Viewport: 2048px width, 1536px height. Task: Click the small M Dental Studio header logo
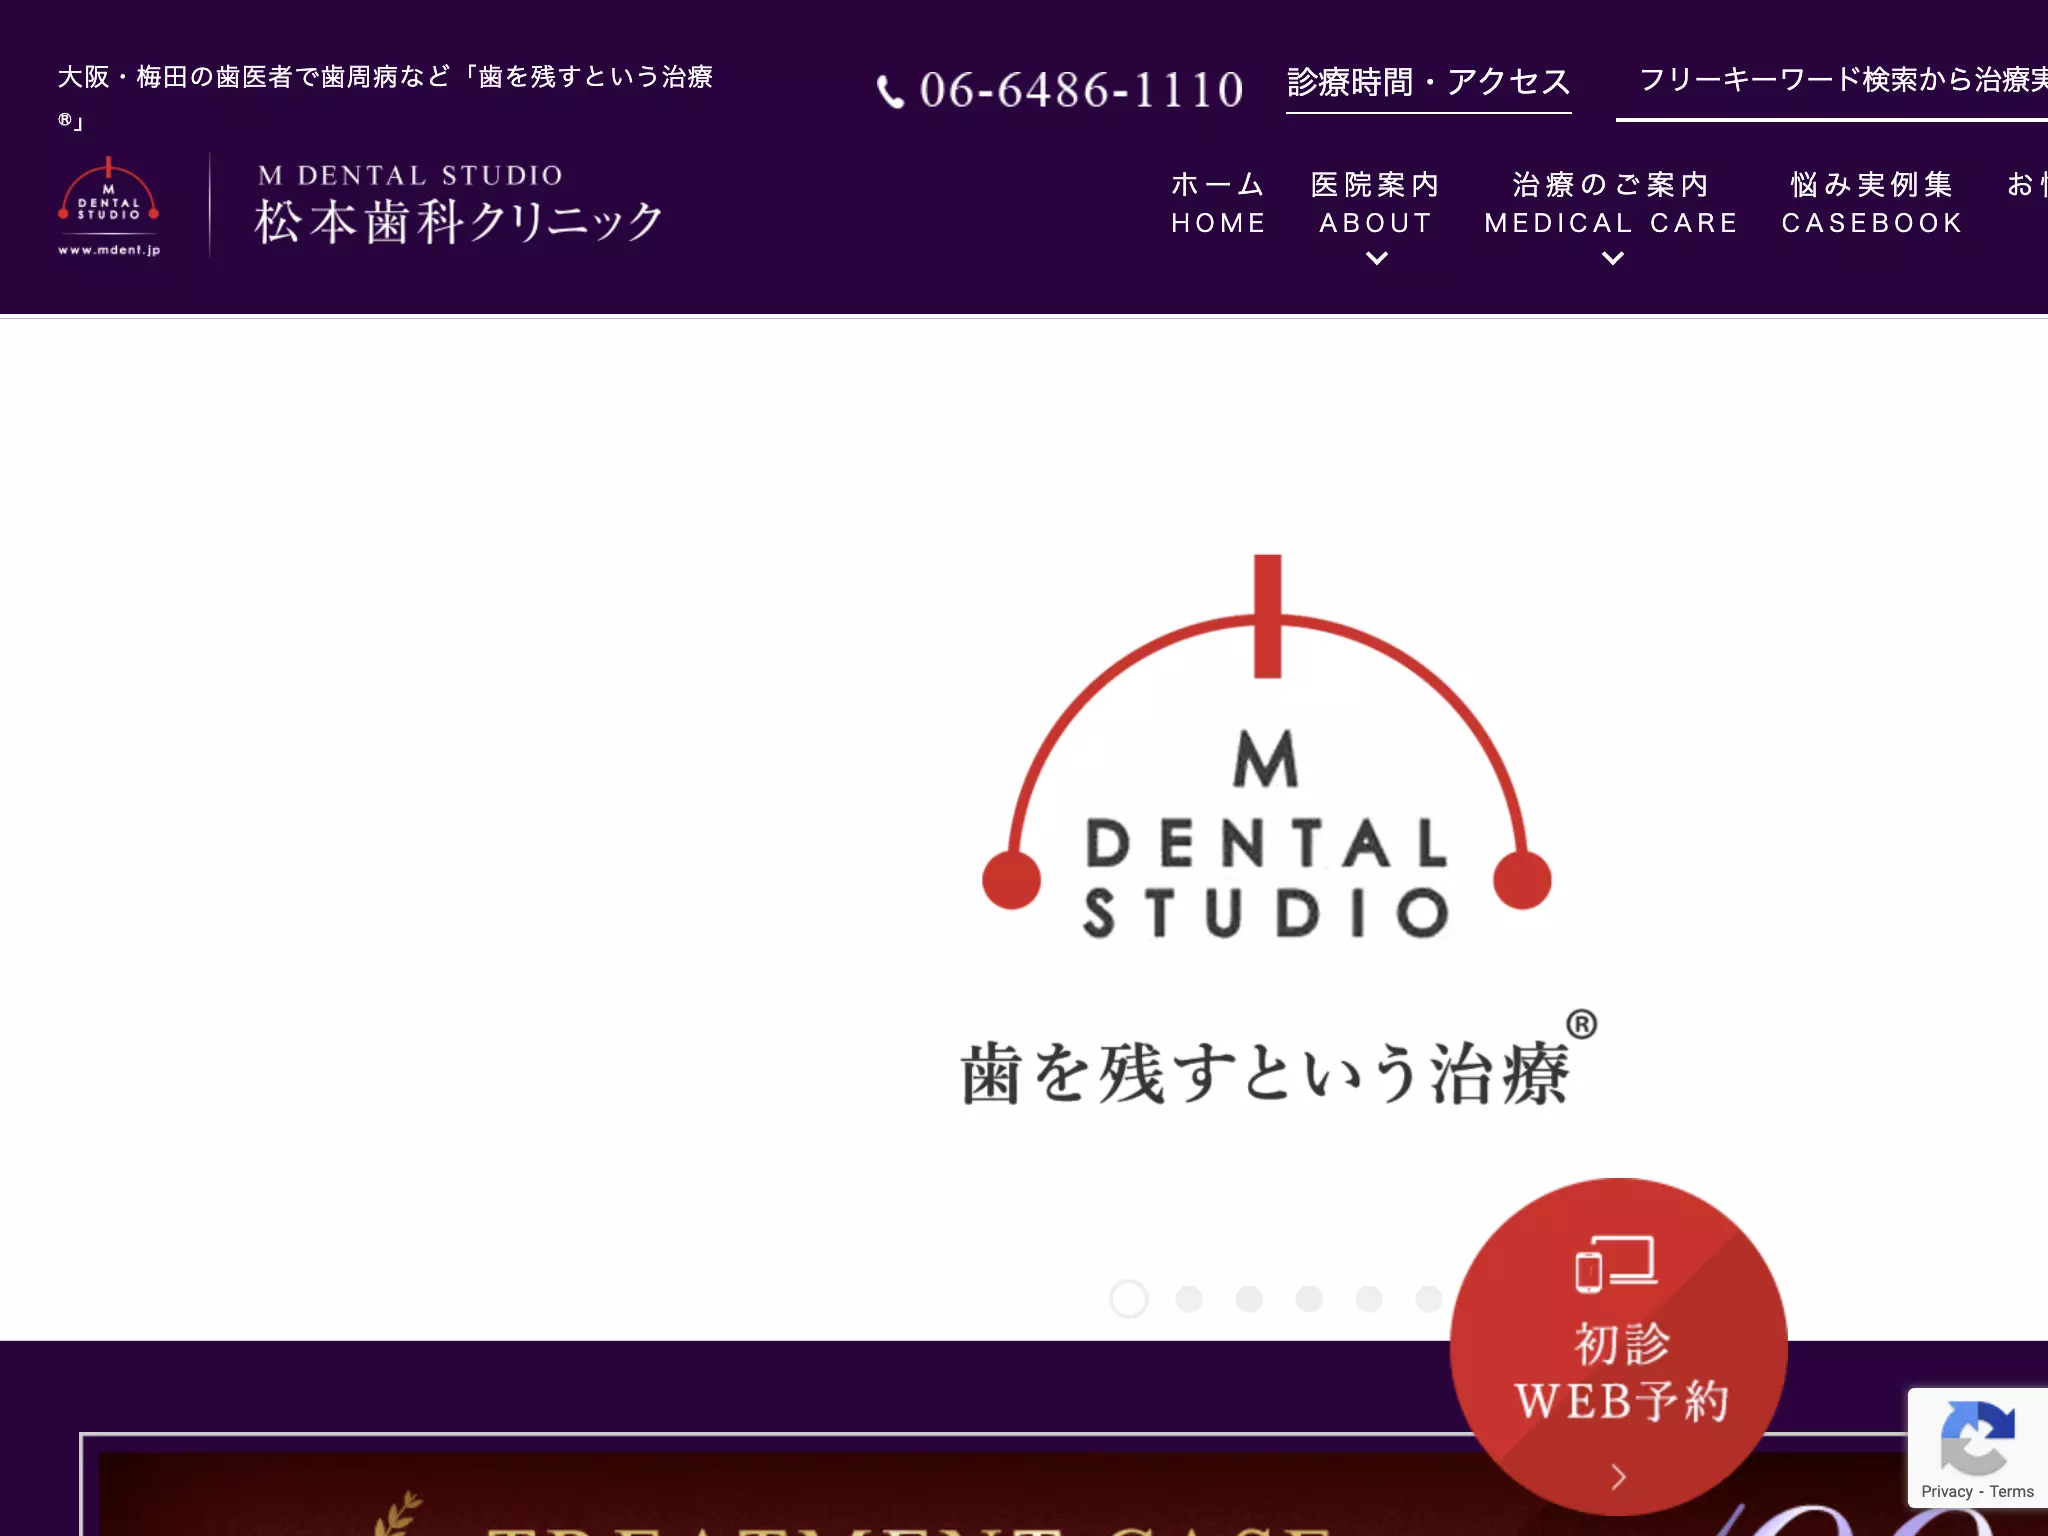[109, 207]
